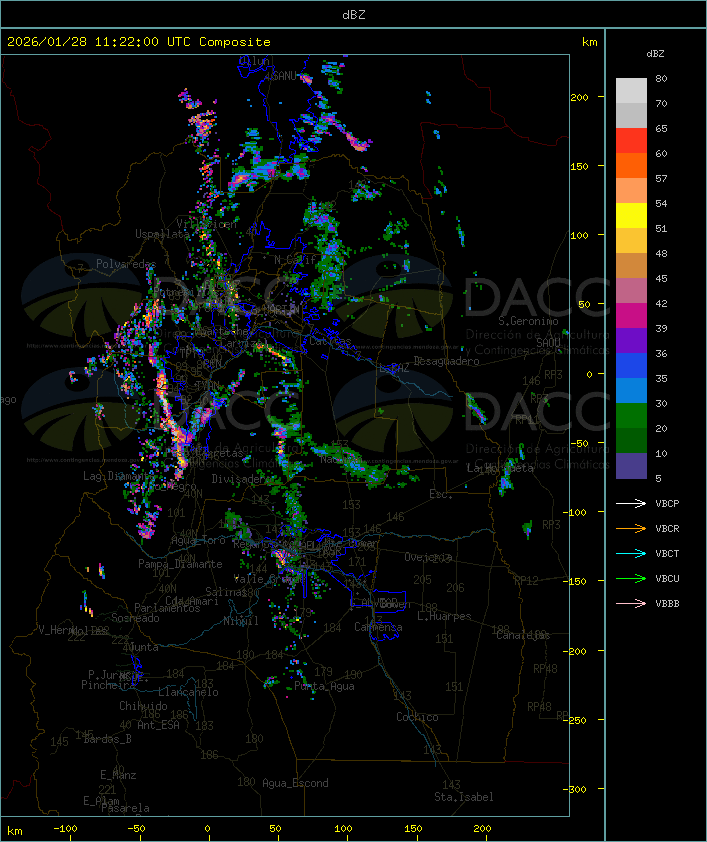Viewport: 707px width, 842px height.
Task: Click the legend value 57
Action: tap(661, 178)
